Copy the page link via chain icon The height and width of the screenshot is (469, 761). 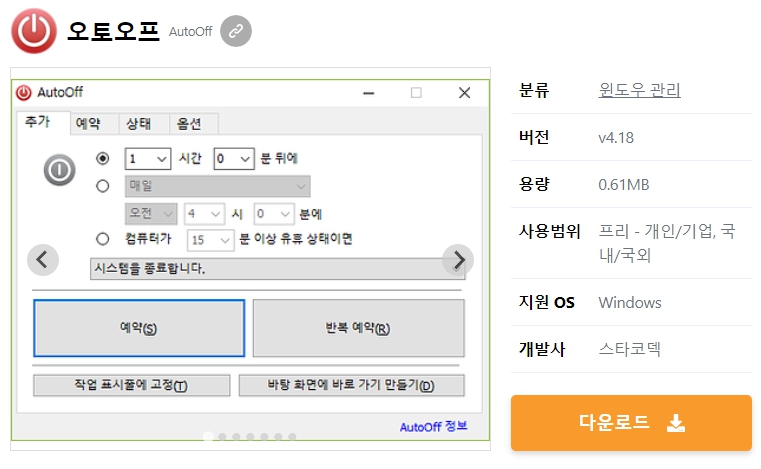[236, 31]
